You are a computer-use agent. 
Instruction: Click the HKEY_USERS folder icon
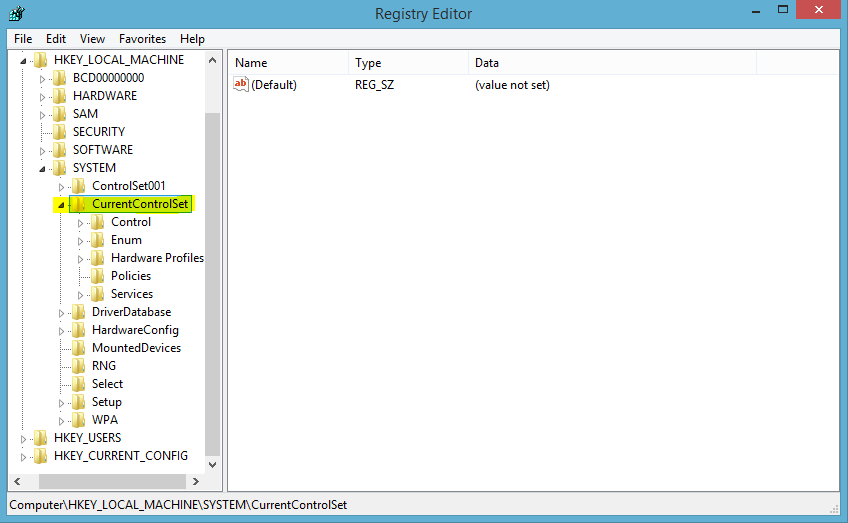coord(41,438)
